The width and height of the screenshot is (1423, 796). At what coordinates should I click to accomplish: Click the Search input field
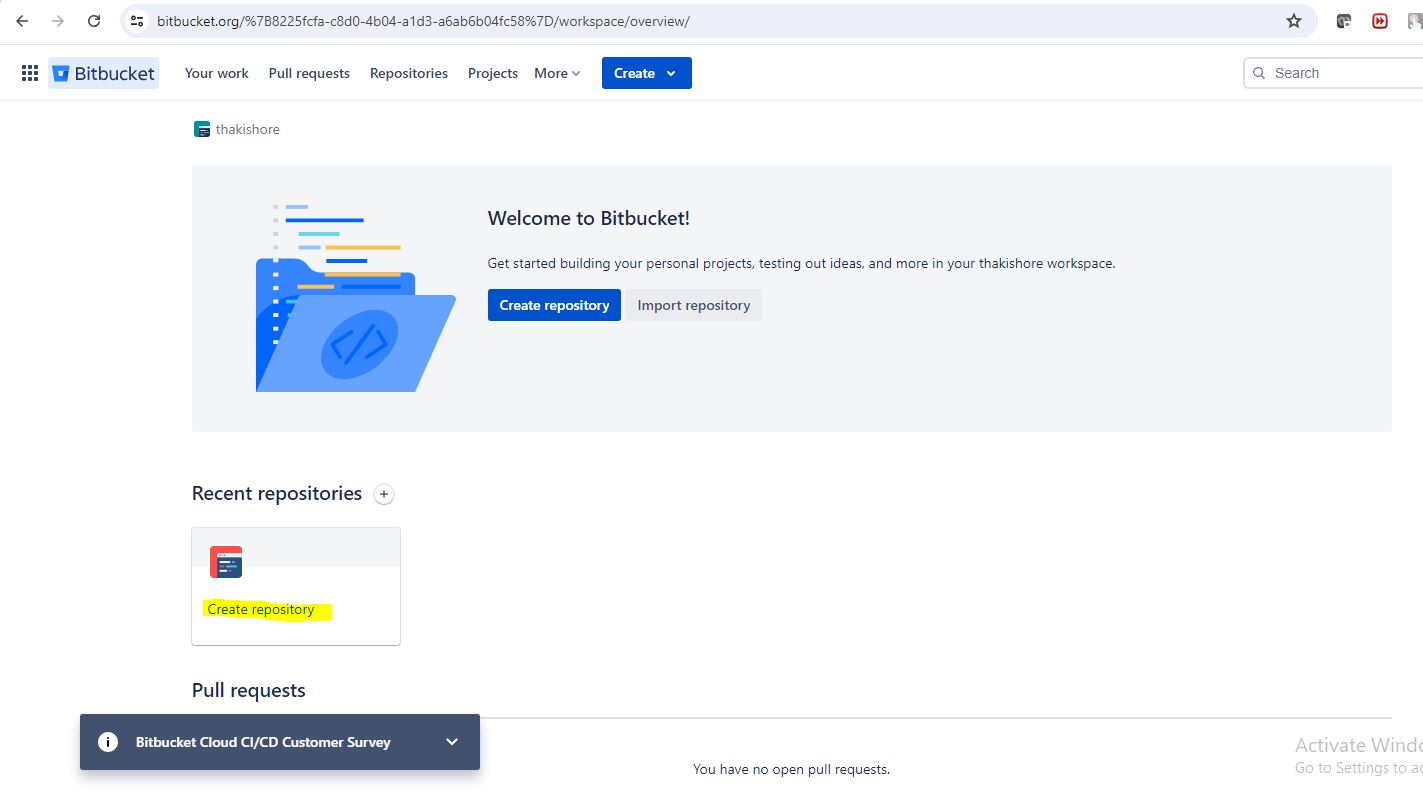tap(1340, 73)
